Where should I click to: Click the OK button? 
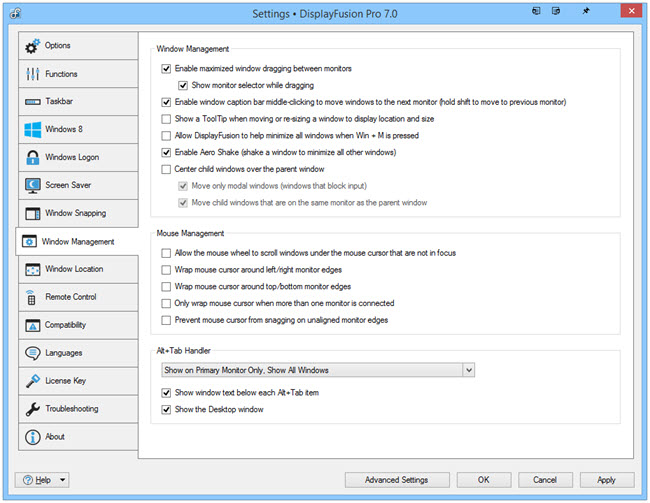484,480
